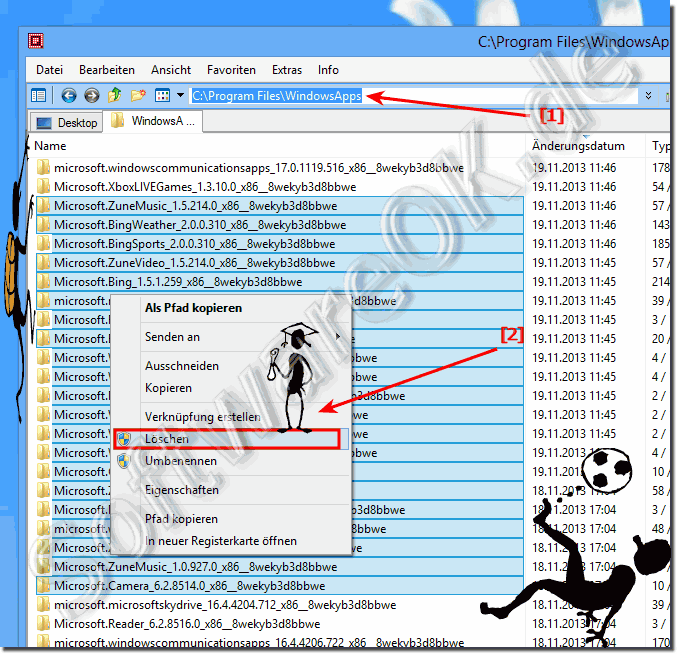The image size is (677, 654).
Task: Expand the view mode dropdown arrow
Action: pos(180,95)
